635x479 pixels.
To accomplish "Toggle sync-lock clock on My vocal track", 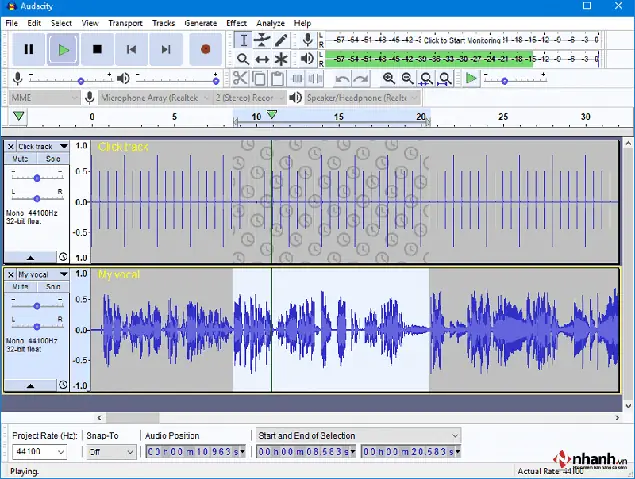I will coord(63,385).
